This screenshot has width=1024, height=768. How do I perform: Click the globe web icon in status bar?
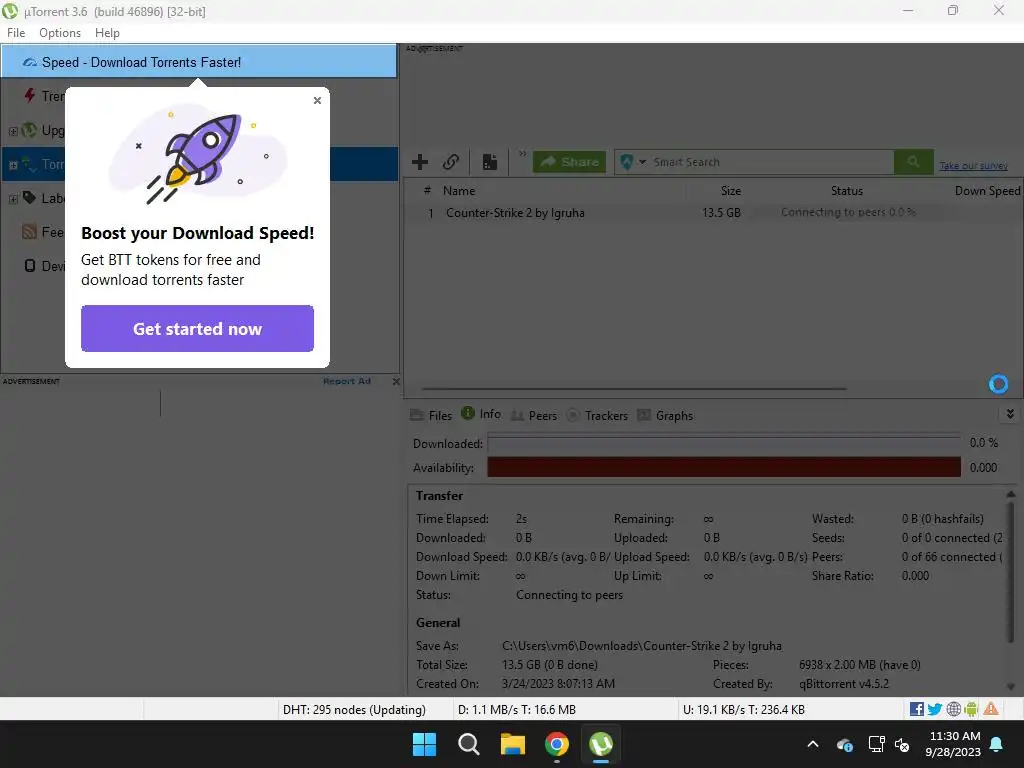tap(953, 709)
